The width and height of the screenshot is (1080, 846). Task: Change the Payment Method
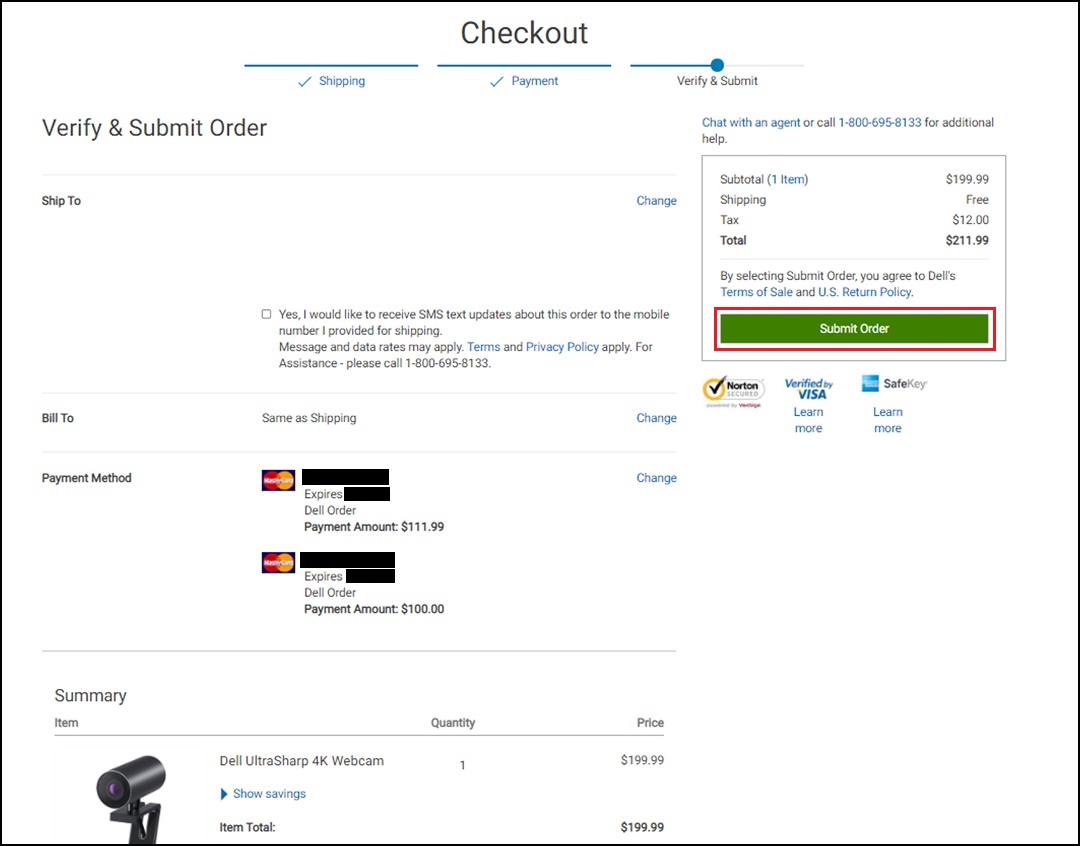(656, 478)
